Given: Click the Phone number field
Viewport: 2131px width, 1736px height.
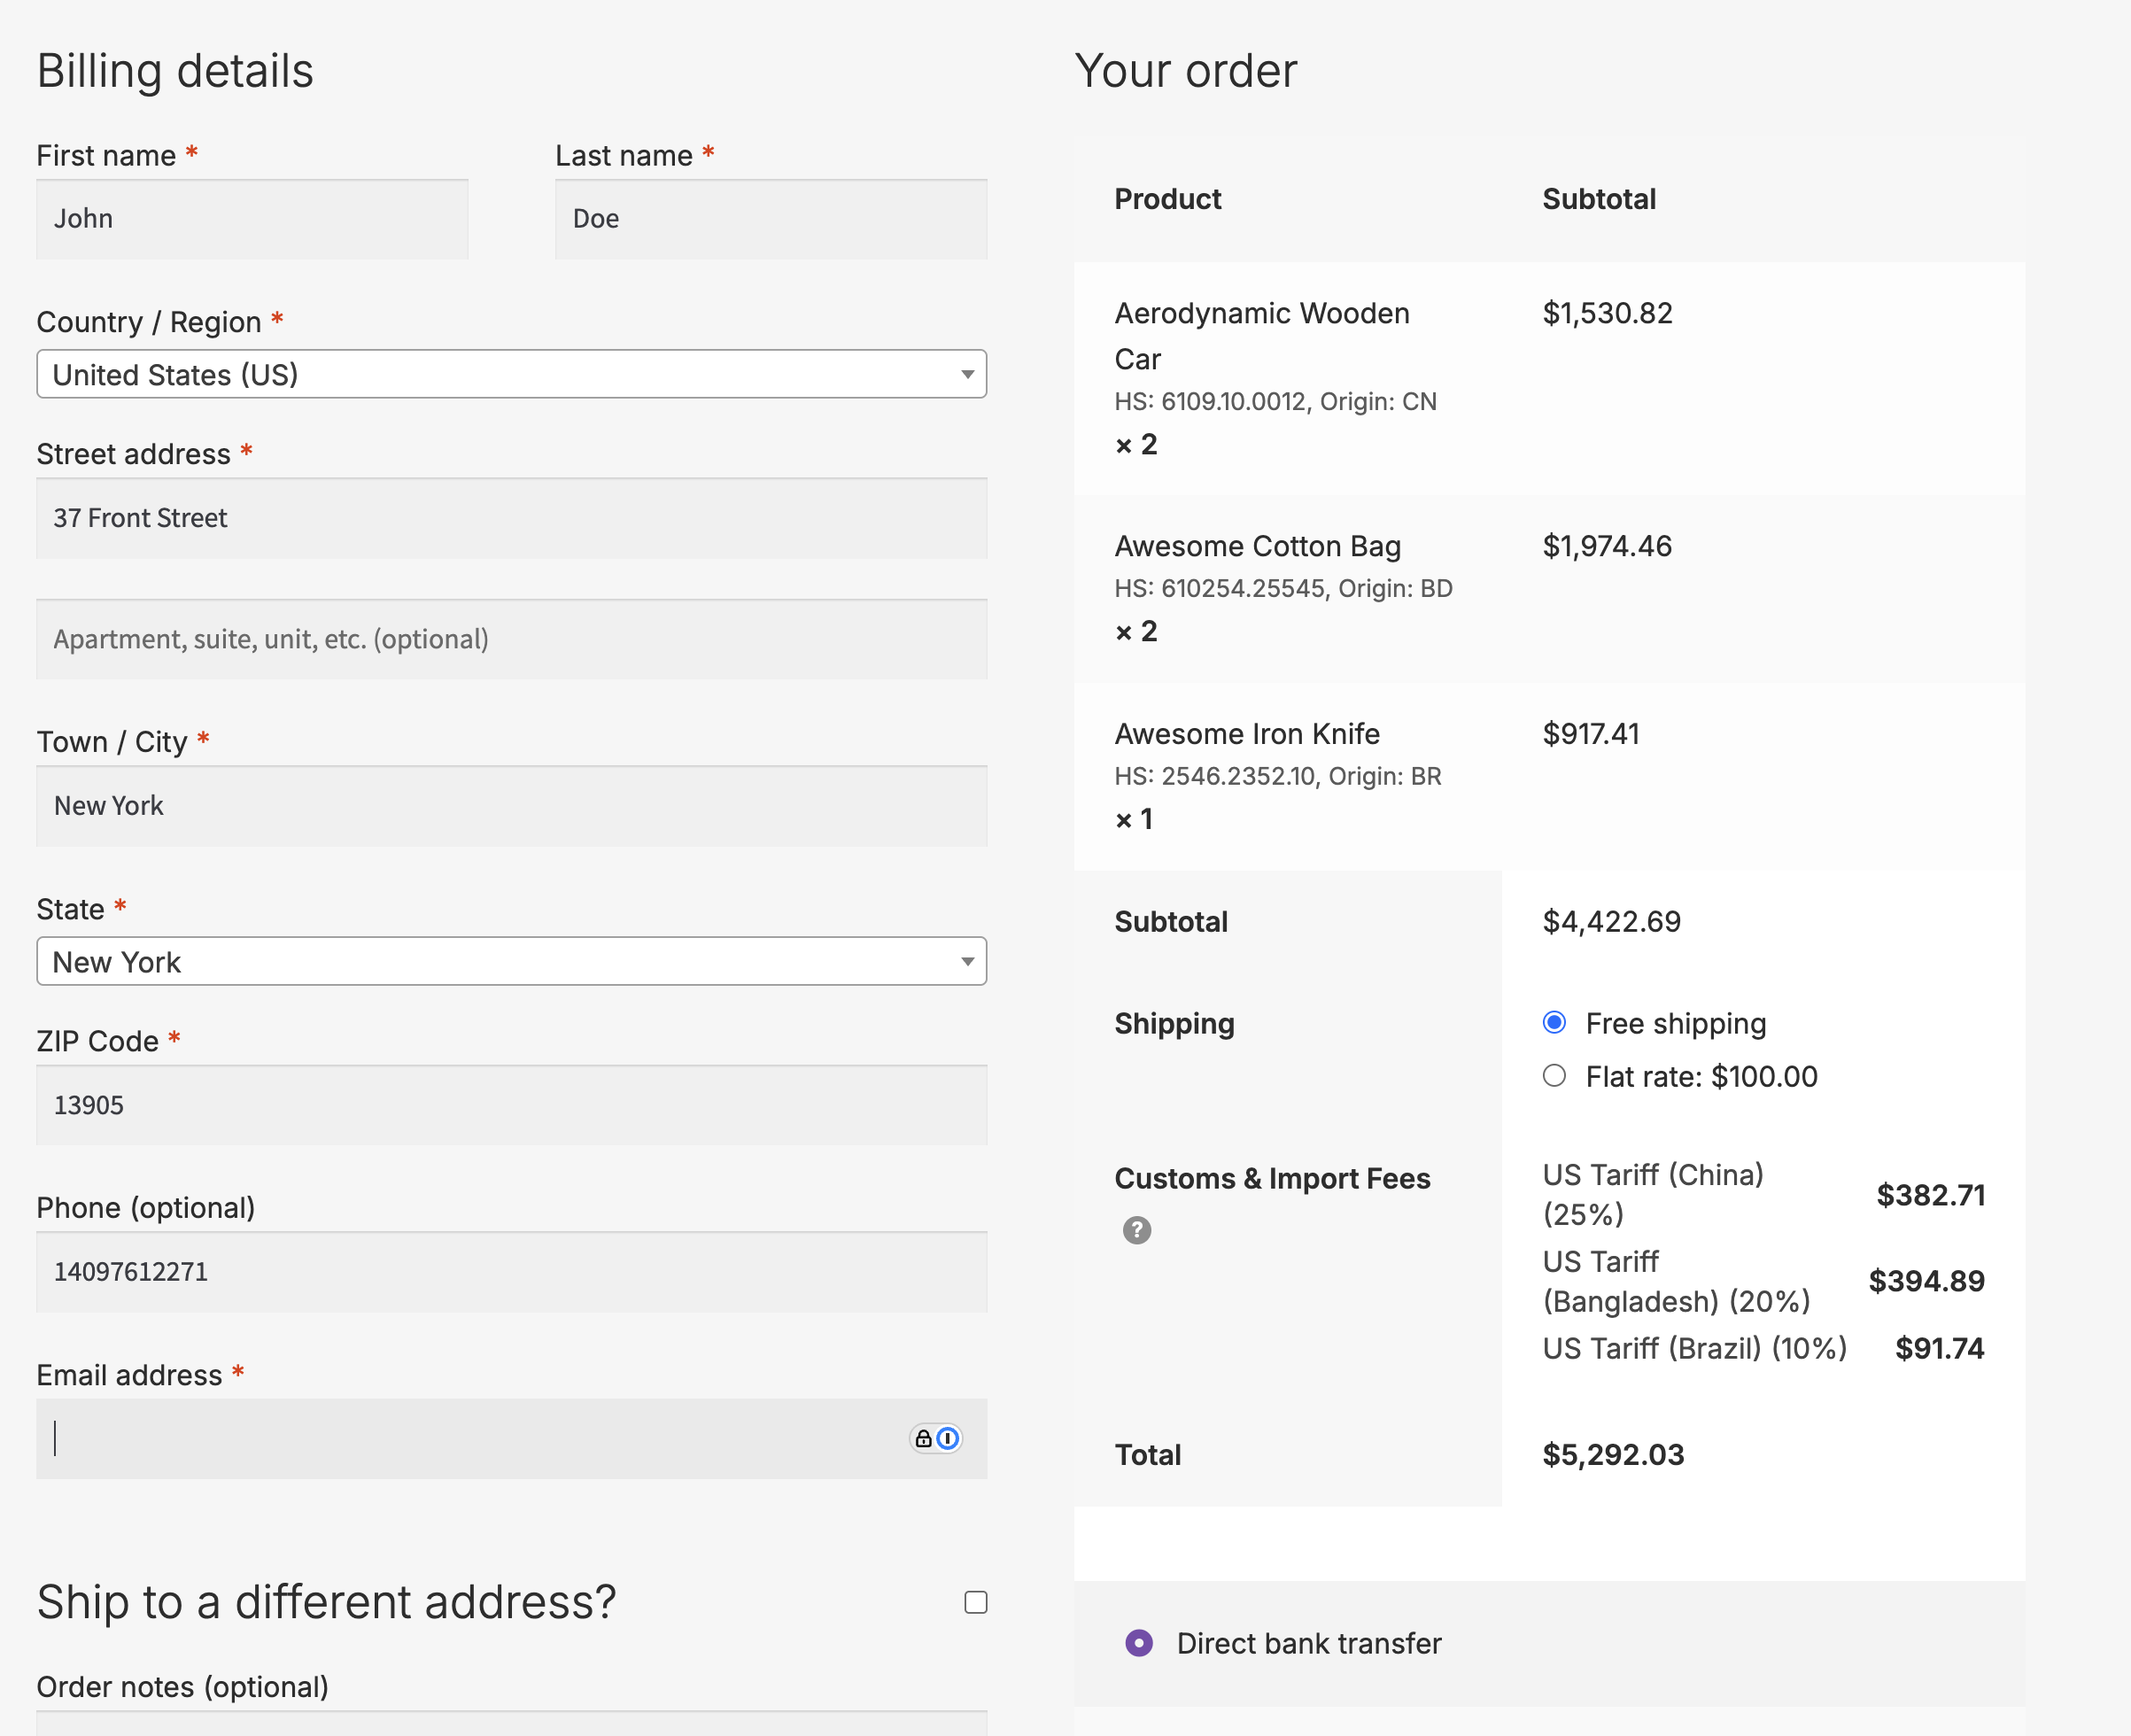Looking at the screenshot, I should [511, 1272].
